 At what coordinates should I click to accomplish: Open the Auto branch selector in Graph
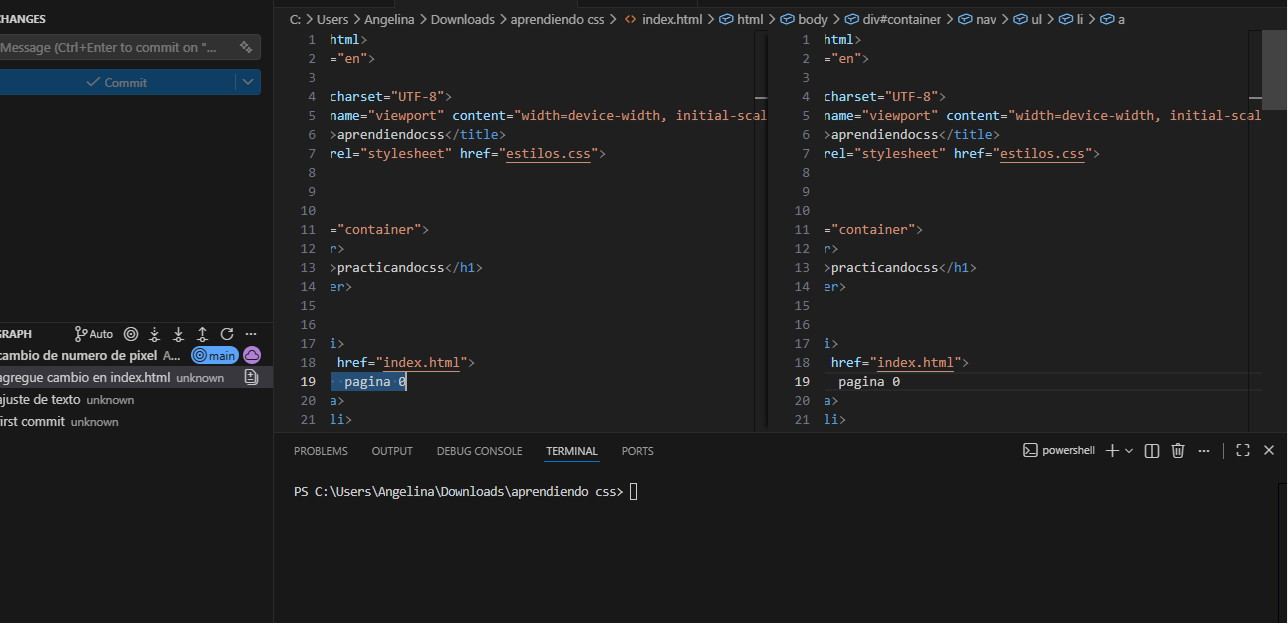click(x=94, y=334)
